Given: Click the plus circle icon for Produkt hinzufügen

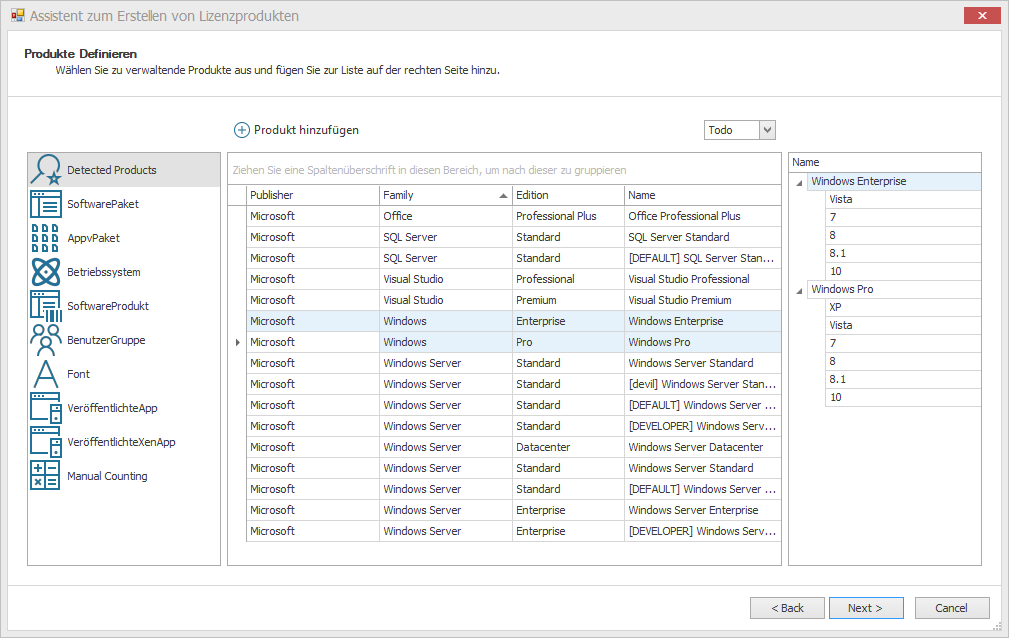Looking at the screenshot, I should click(x=241, y=130).
